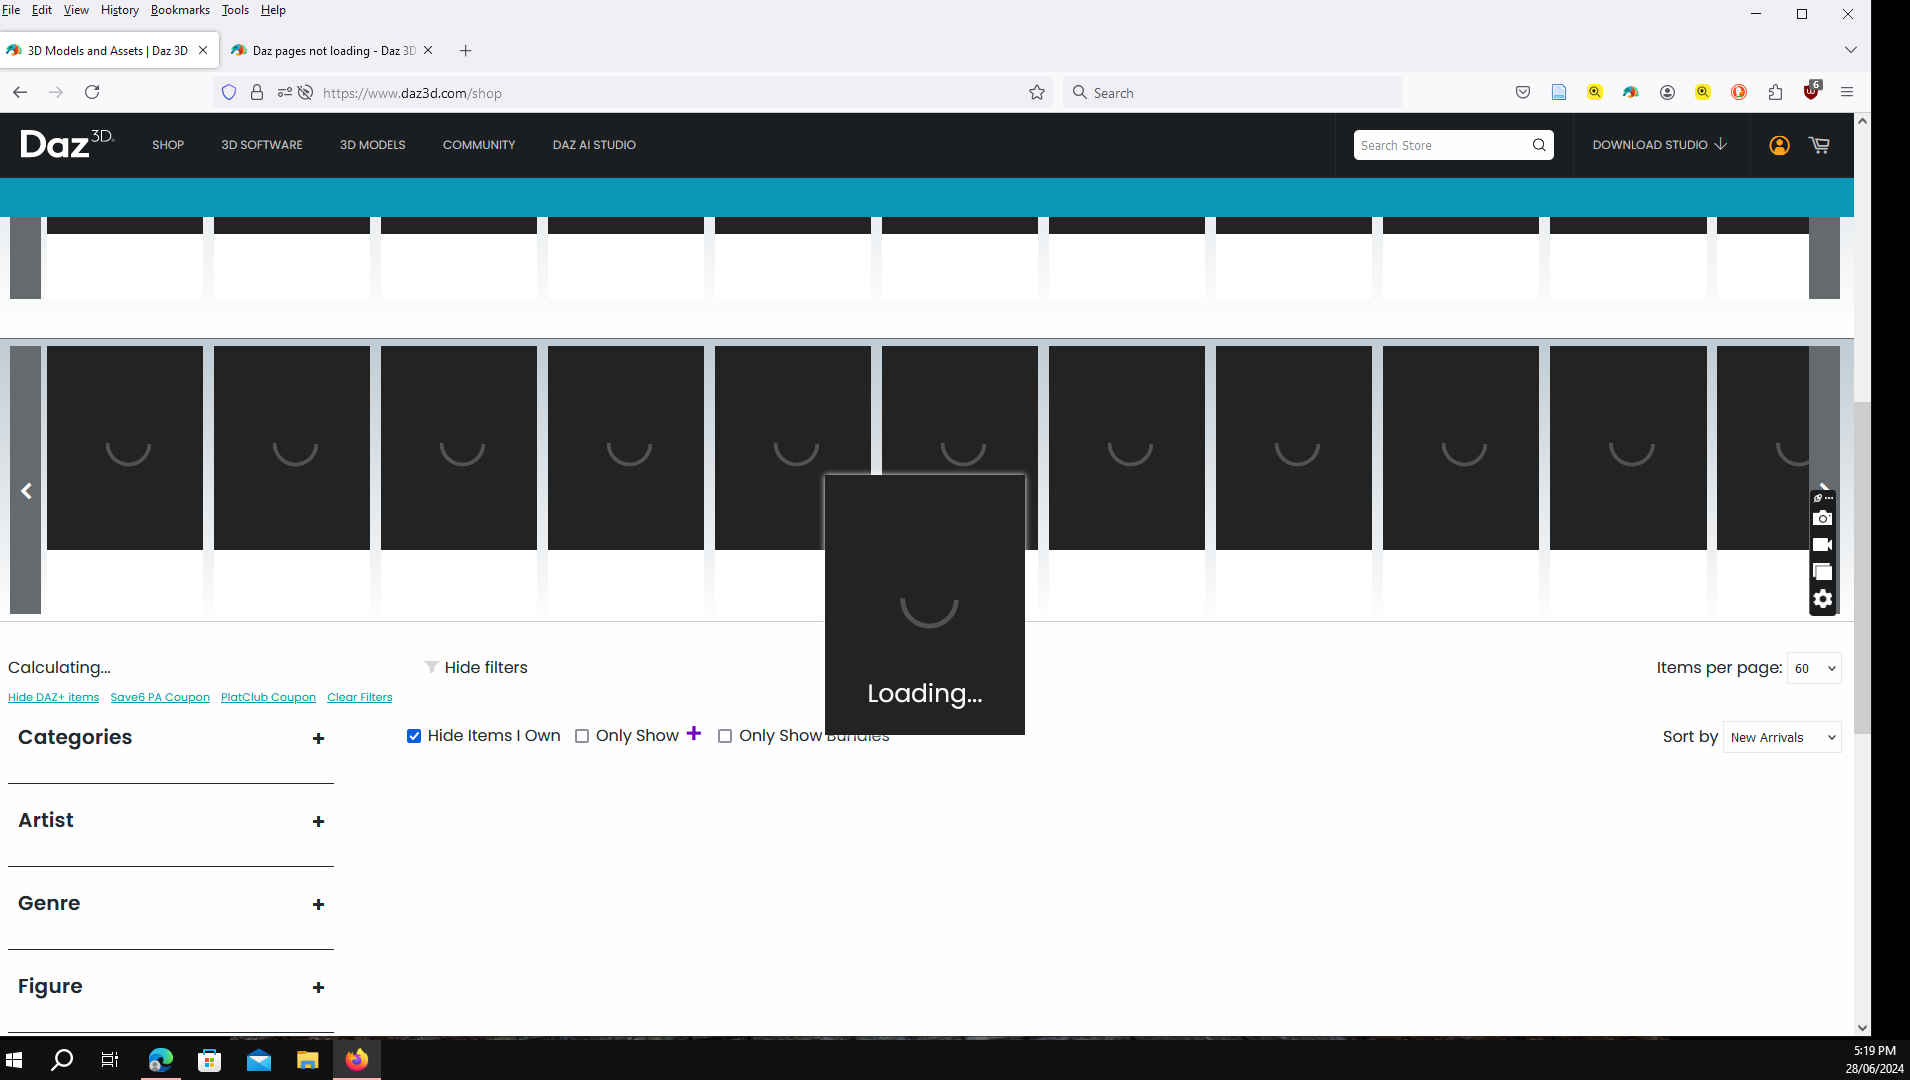
Task: Open Download Studio dropdown
Action: (1660, 145)
